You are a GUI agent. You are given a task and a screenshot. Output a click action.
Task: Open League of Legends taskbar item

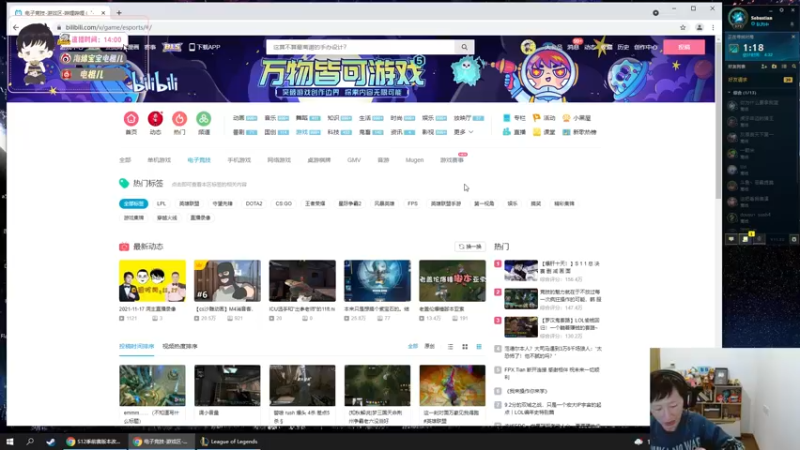click(x=229, y=441)
